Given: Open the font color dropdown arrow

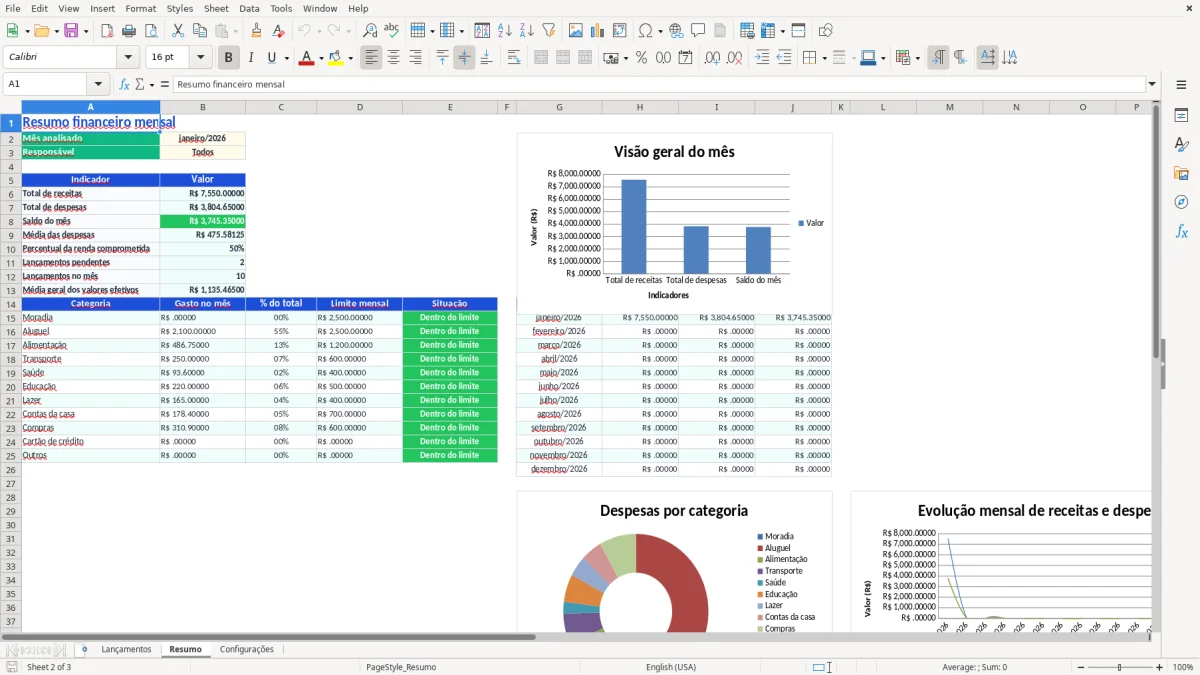Looking at the screenshot, I should click(x=321, y=58).
